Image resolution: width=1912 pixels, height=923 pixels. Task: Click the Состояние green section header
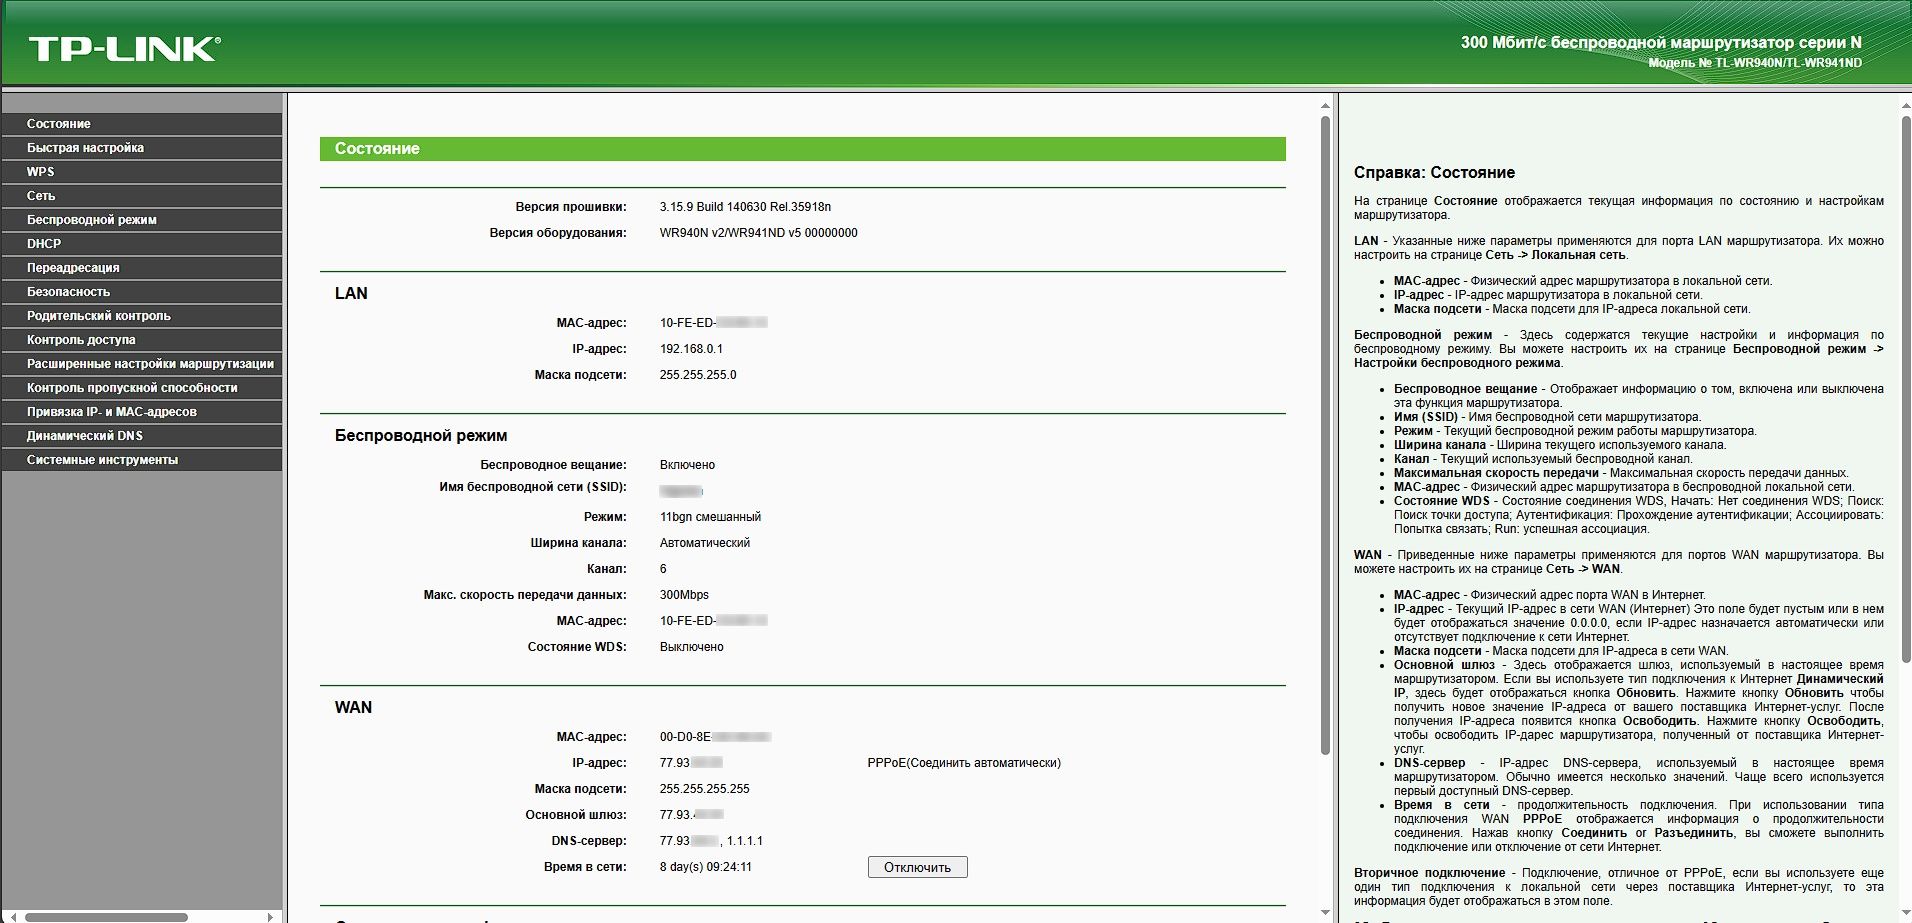click(x=802, y=148)
